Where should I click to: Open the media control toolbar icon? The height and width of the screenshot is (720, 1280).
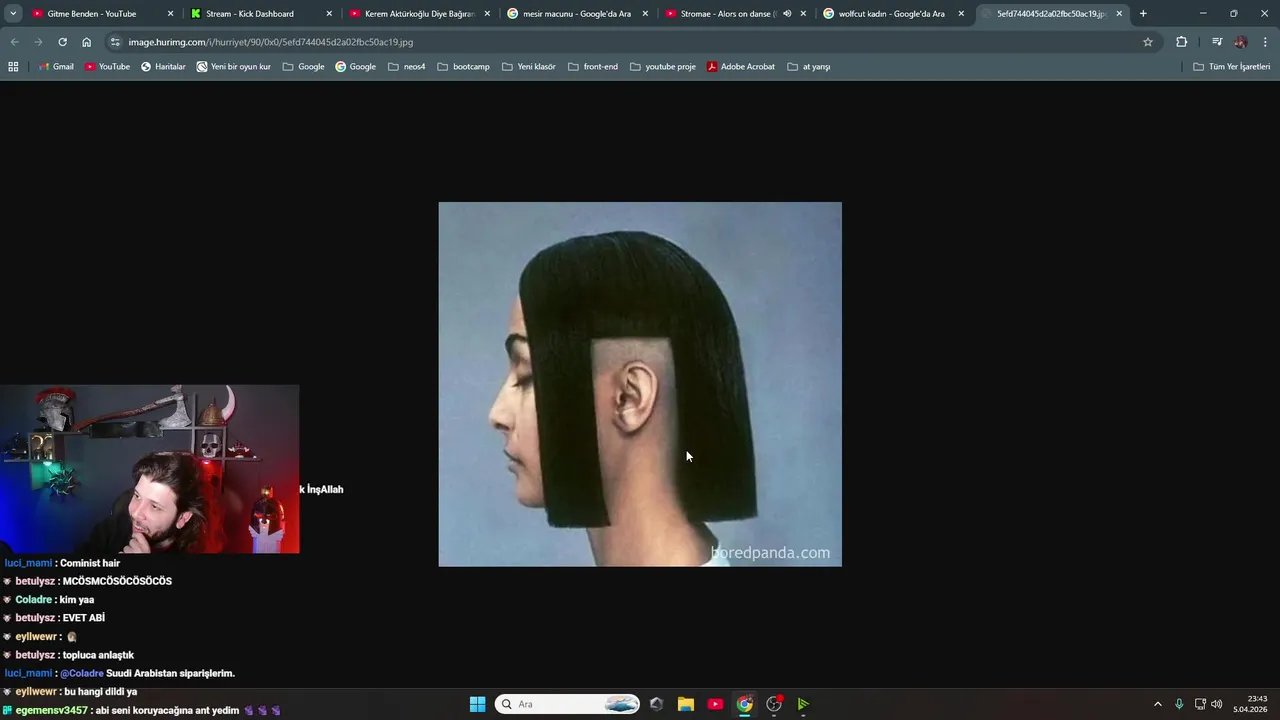pos(1217,42)
